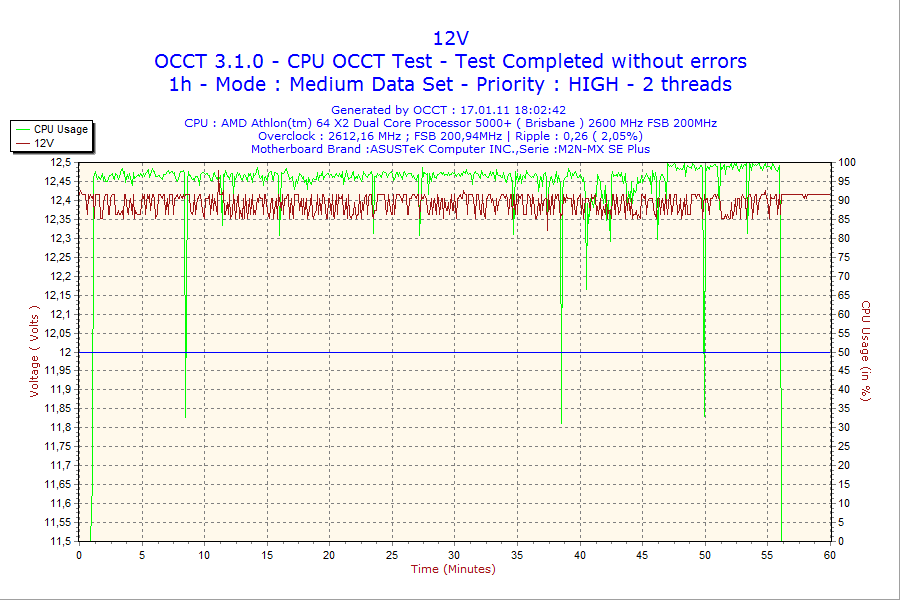The height and width of the screenshot is (600, 900).
Task: Click the 'Generated by OCCT : 17.01.11 18:02:42' text
Action: [448, 110]
